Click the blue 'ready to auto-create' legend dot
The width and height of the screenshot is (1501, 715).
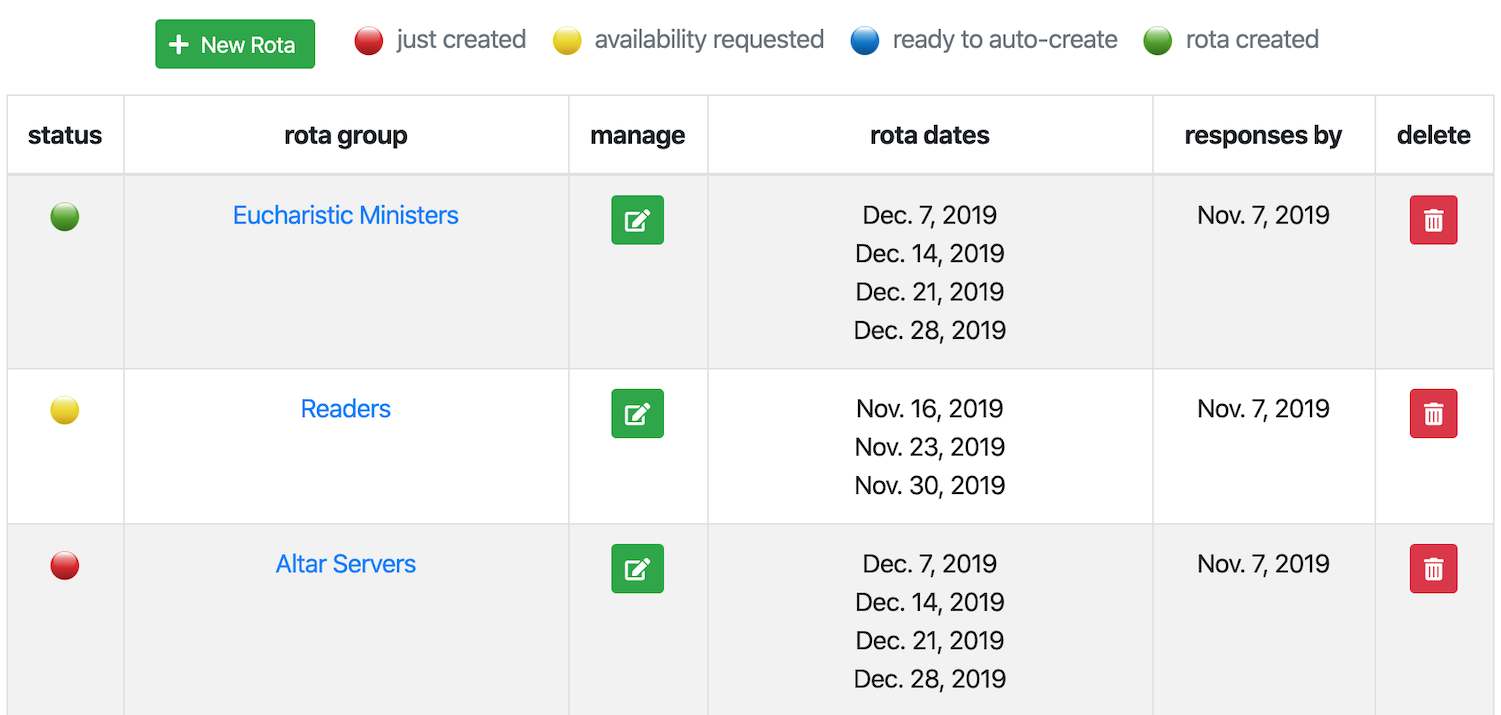865,41
